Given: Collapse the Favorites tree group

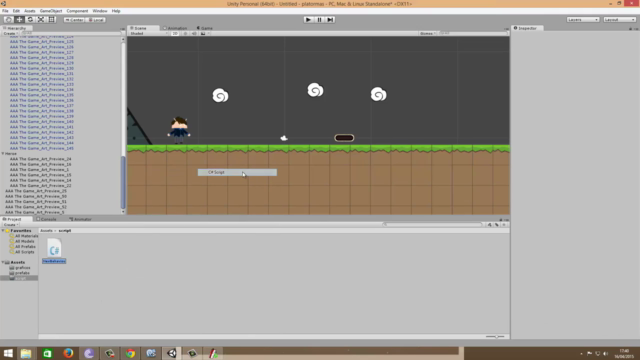Looking at the screenshot, I should 3,231.
